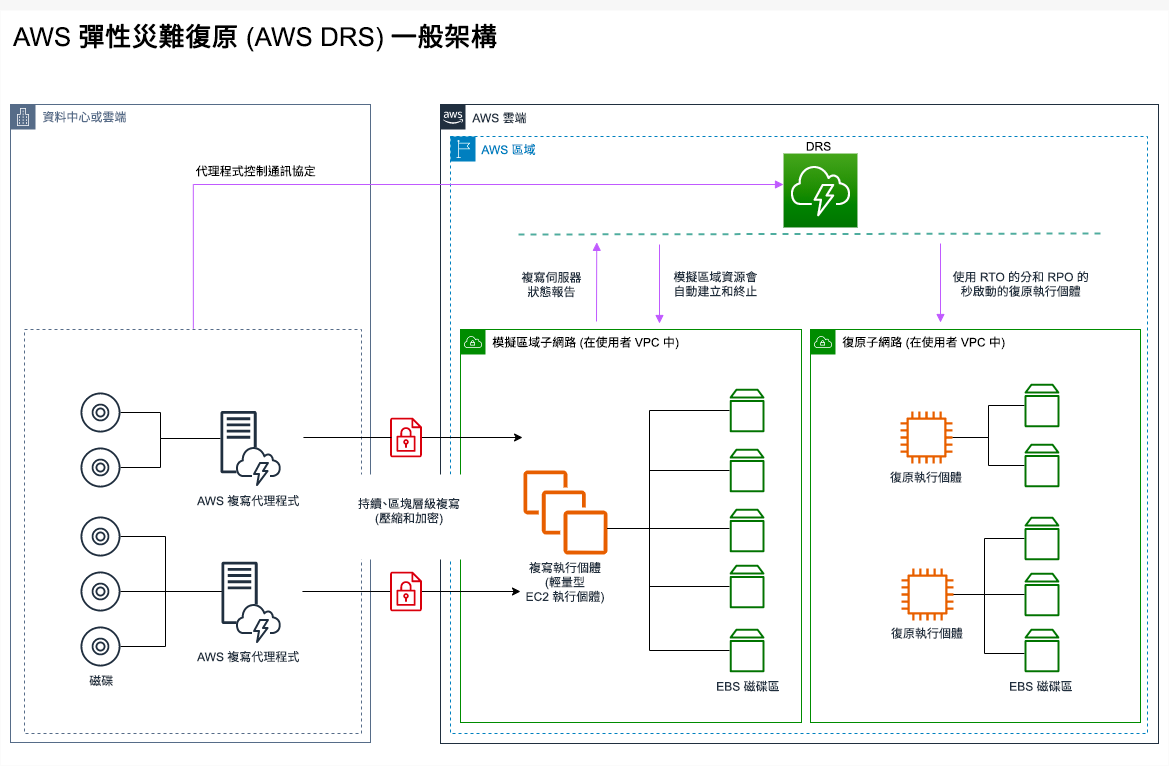The image size is (1169, 766).
Task: Click the title 'AWS 彈性災難復原 (AWS DRS) 一般架構'
Action: (255, 37)
